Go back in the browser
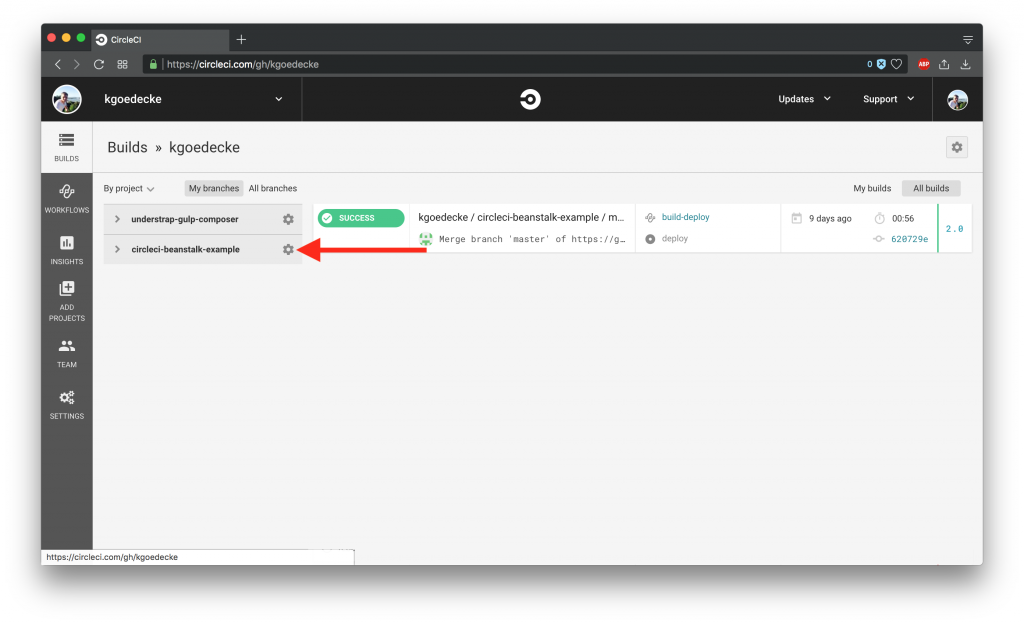Viewport: 1024px width, 624px height. tap(58, 64)
